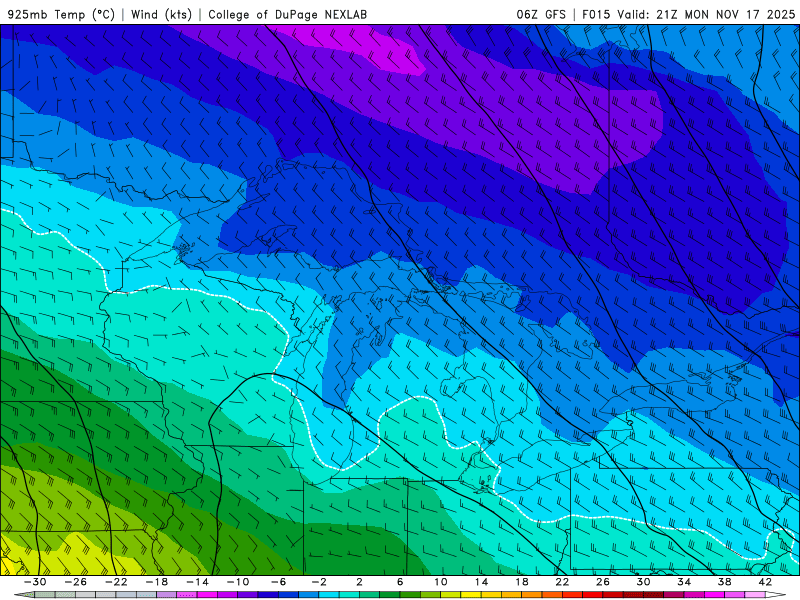Click the "925mb Temp (°C)" title text
The width and height of the screenshot is (800, 600).
click(x=61, y=14)
